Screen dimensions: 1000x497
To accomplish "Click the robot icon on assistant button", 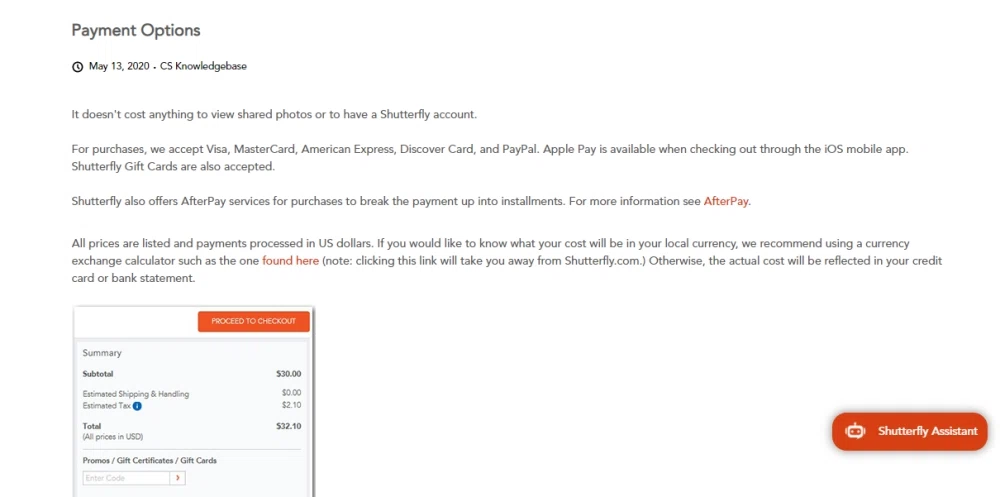I will pyautogui.click(x=855, y=431).
